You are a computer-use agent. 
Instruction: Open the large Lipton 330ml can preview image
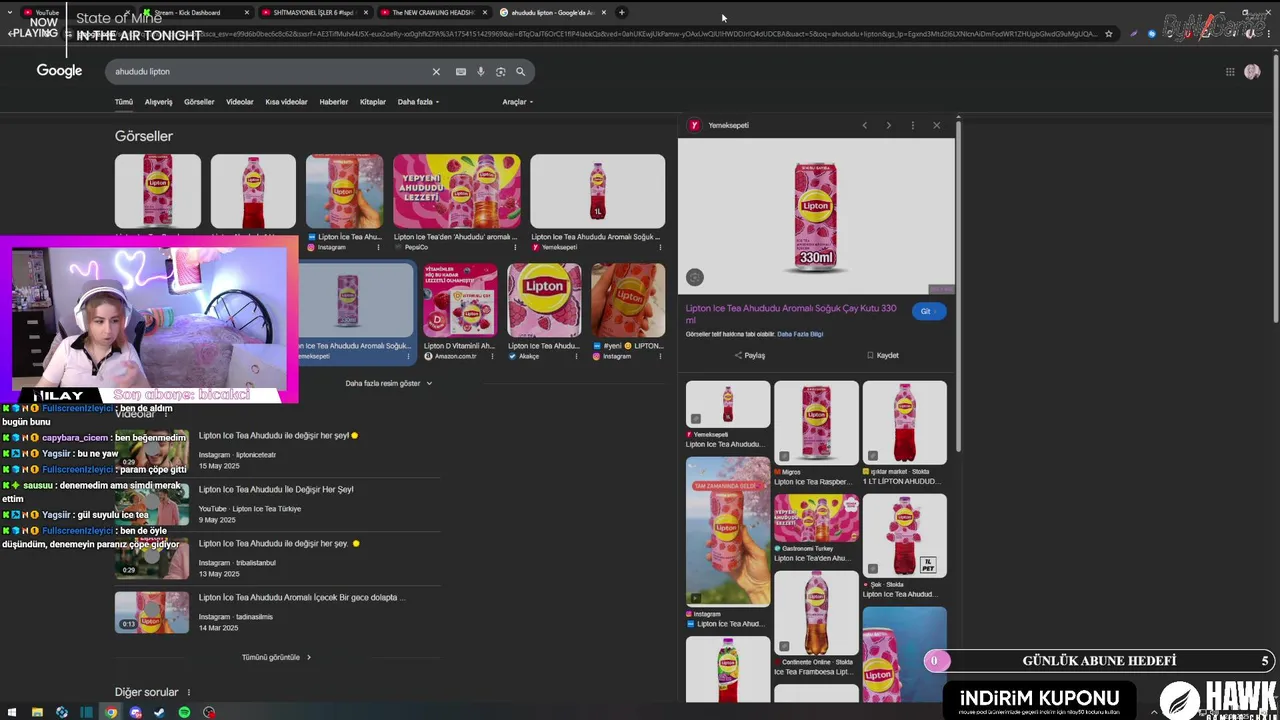click(x=816, y=216)
